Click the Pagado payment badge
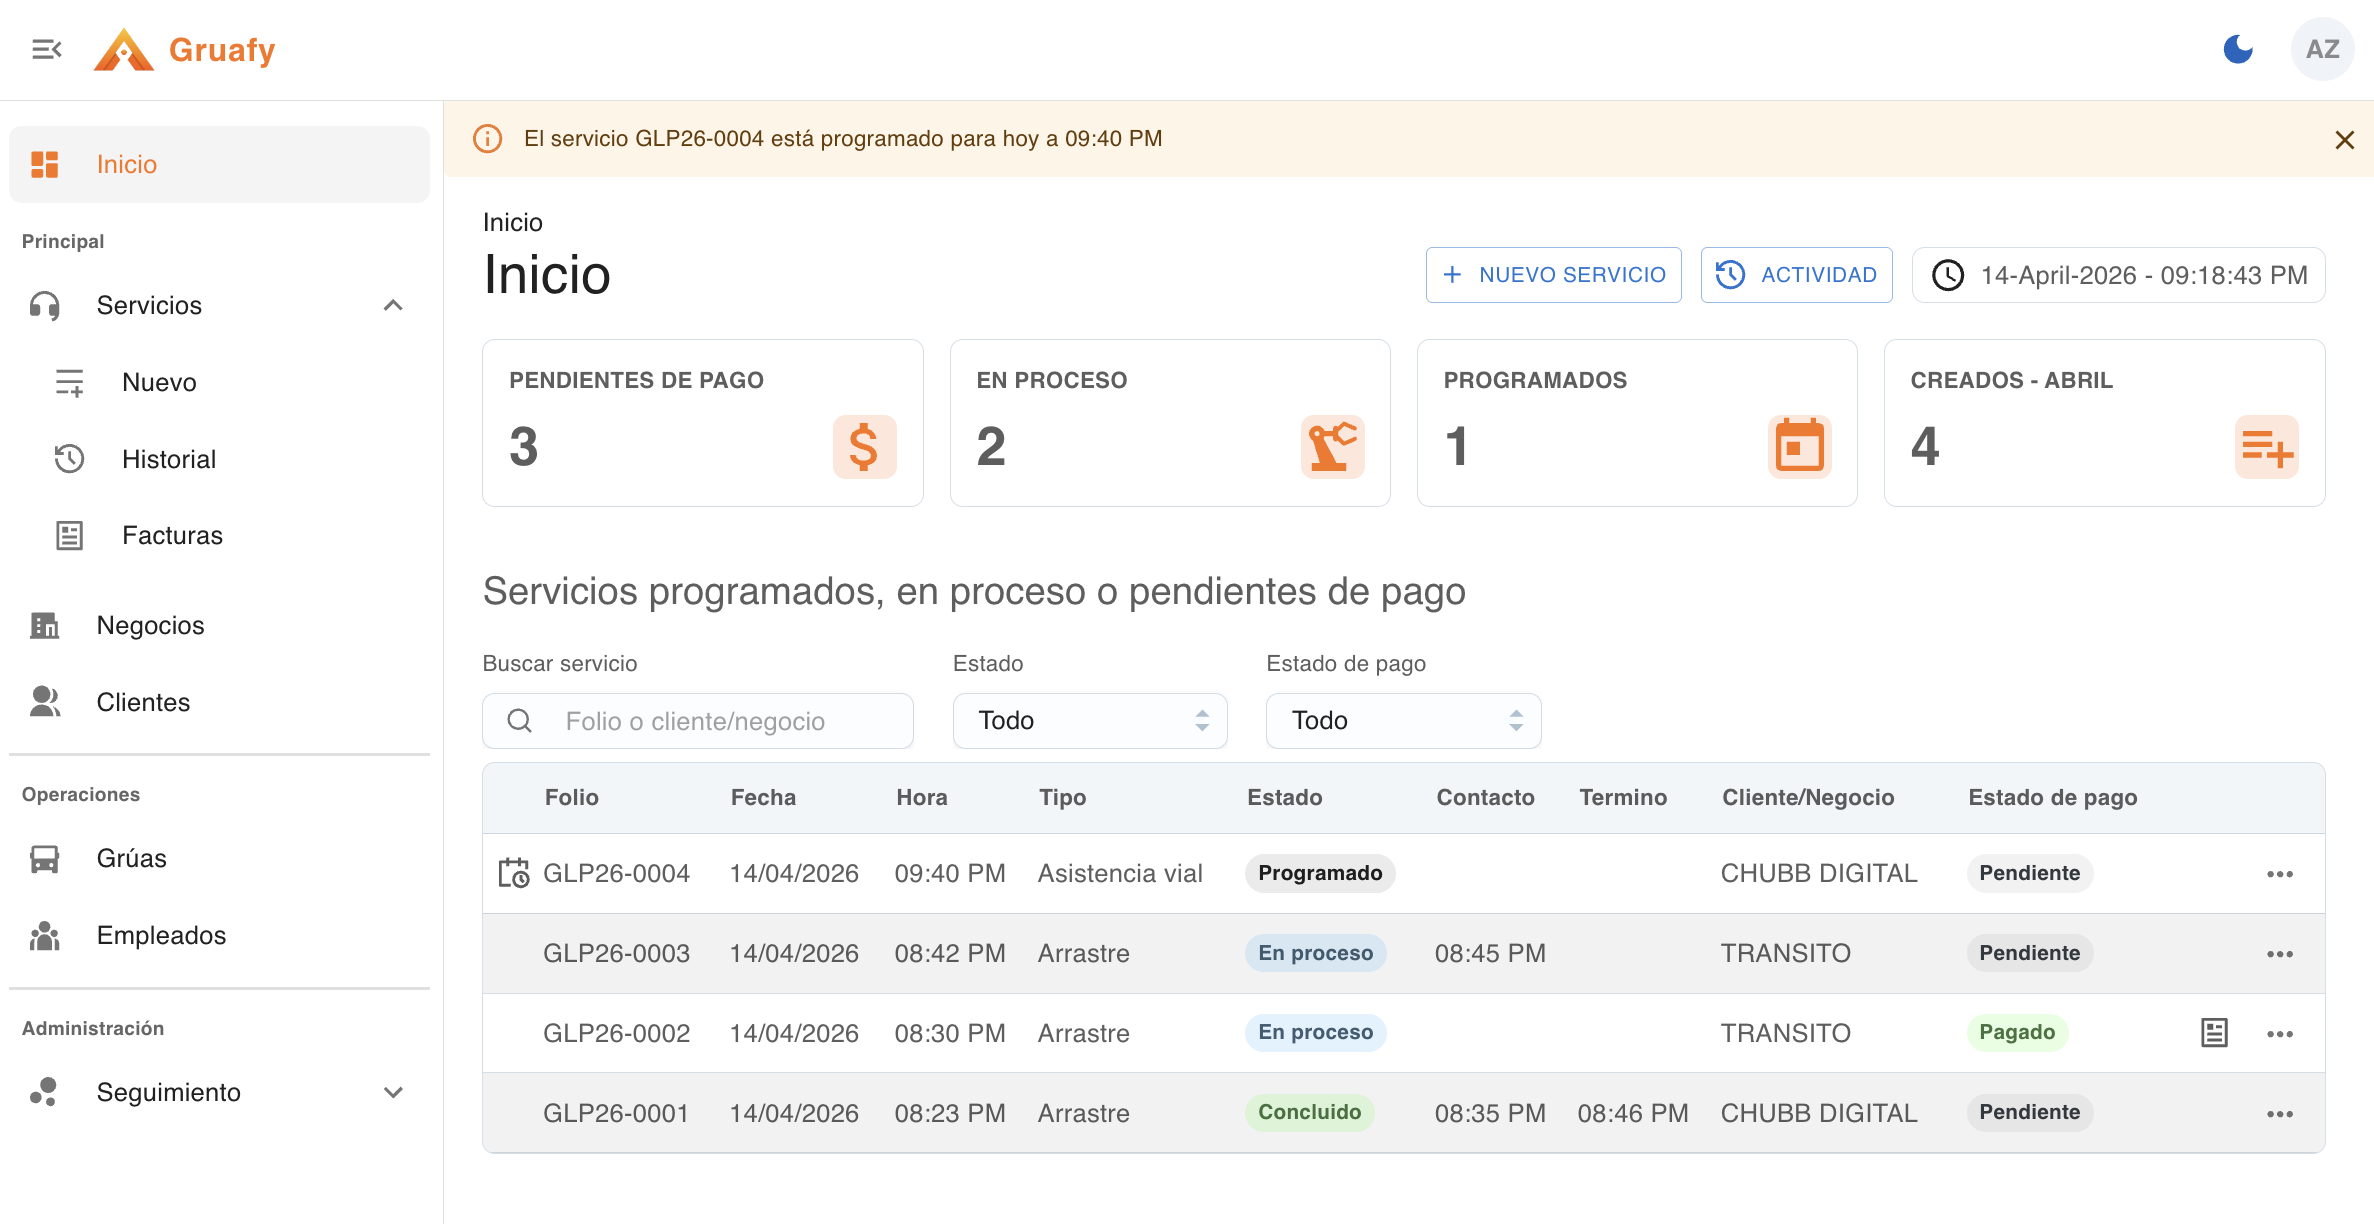Image resolution: width=2374 pixels, height=1224 pixels. (x=2017, y=1032)
